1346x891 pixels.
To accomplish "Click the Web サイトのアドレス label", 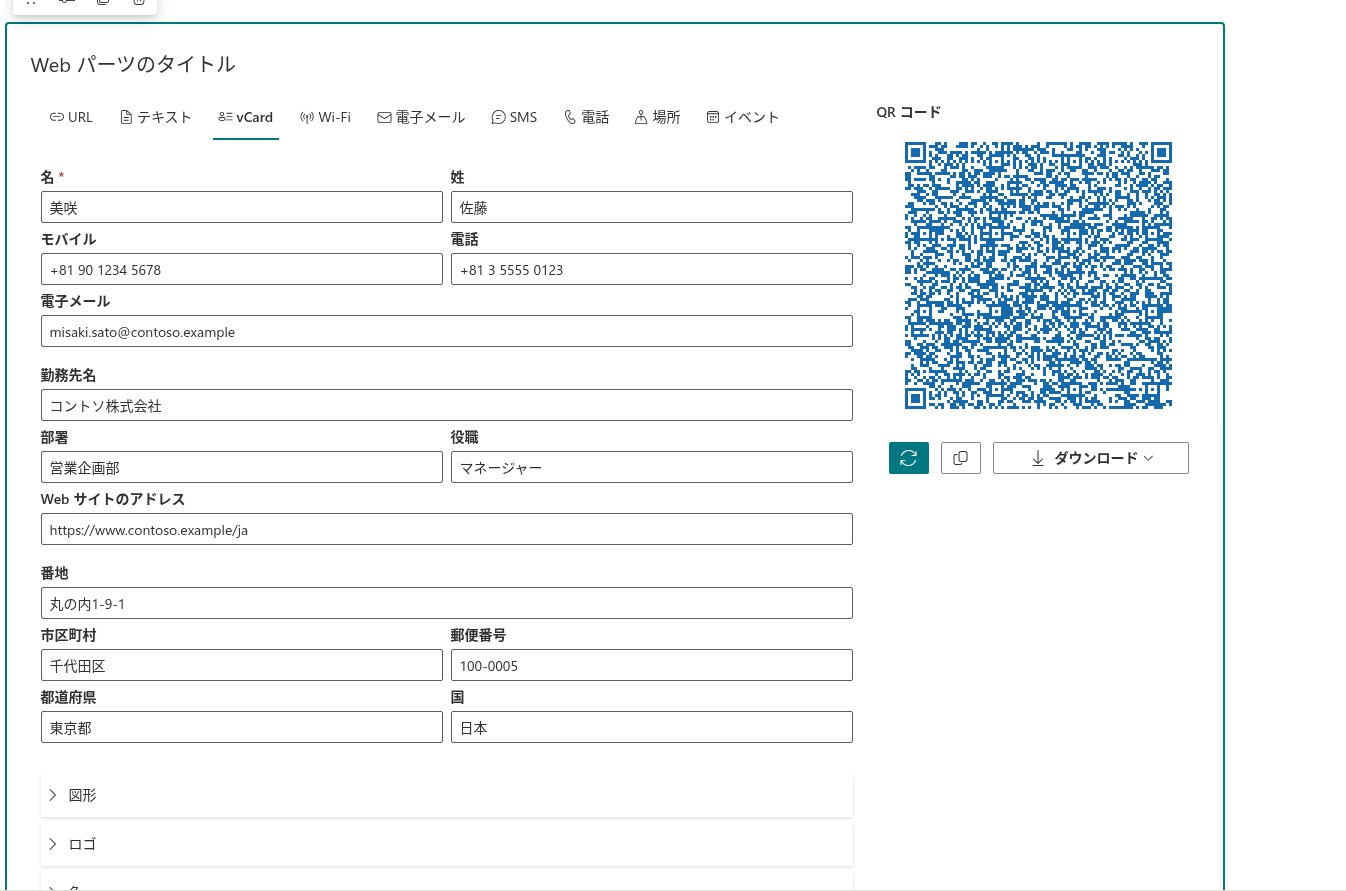I will pyautogui.click(x=113, y=499).
